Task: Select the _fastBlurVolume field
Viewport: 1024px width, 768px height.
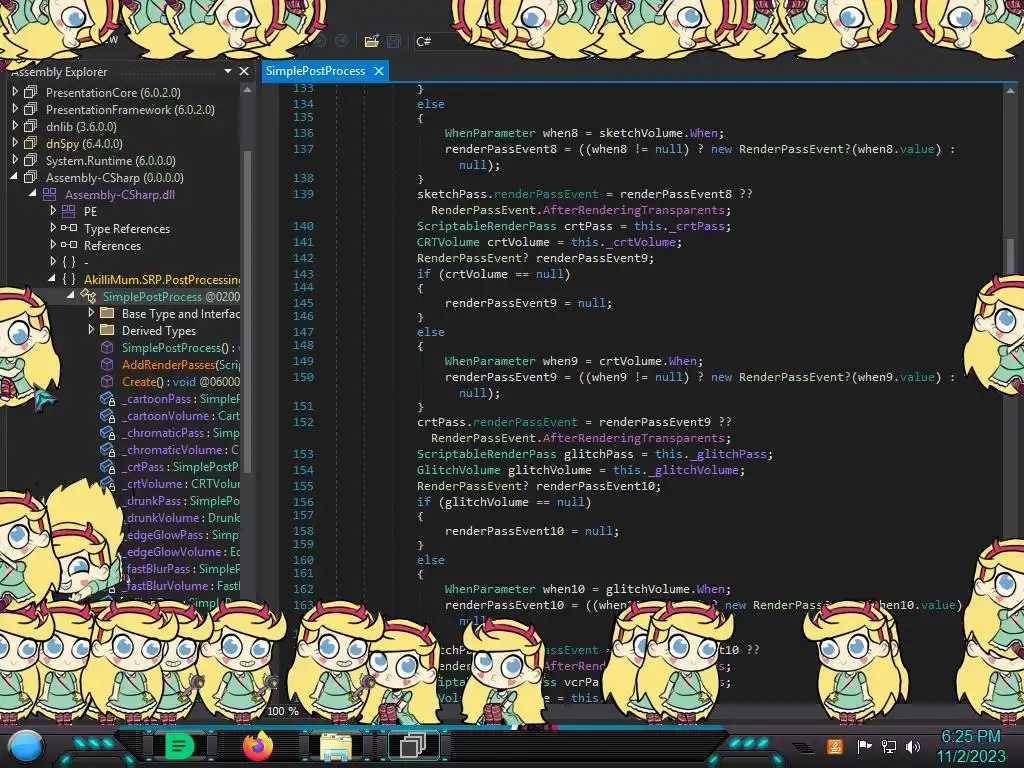Action: [x=182, y=585]
